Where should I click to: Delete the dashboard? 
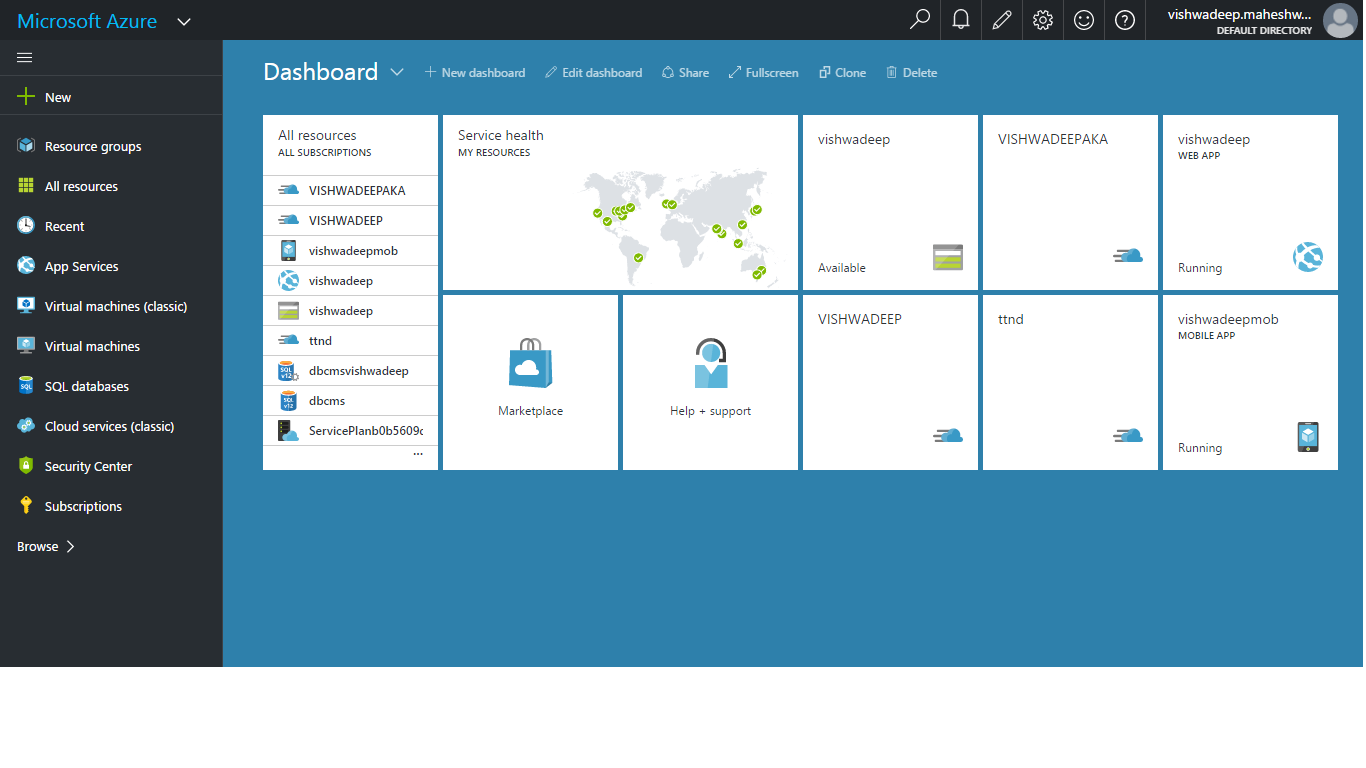(911, 72)
